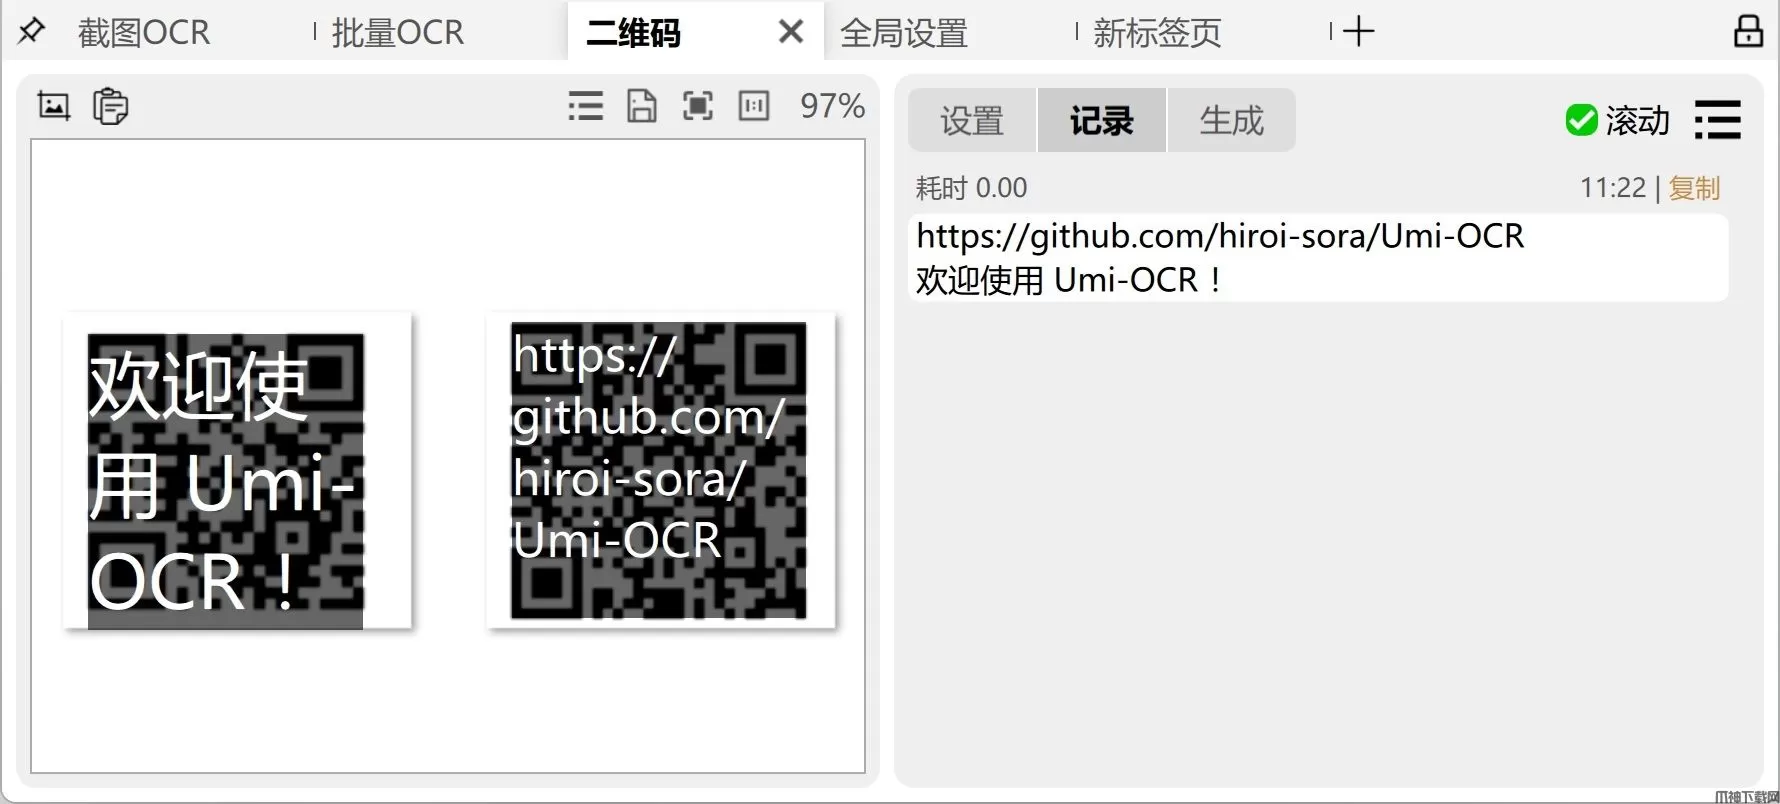
Task: Click the 11:22 timestamp
Action: 1613,188
